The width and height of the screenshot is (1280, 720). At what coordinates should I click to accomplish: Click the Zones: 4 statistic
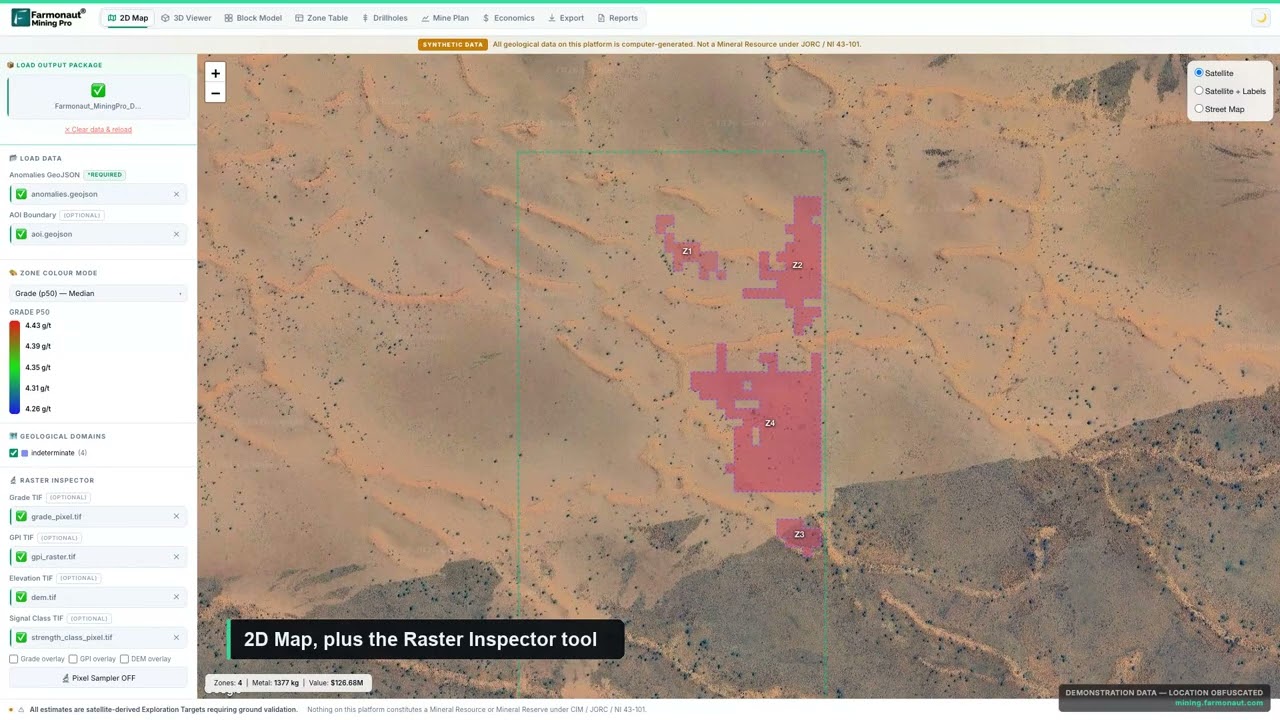228,683
